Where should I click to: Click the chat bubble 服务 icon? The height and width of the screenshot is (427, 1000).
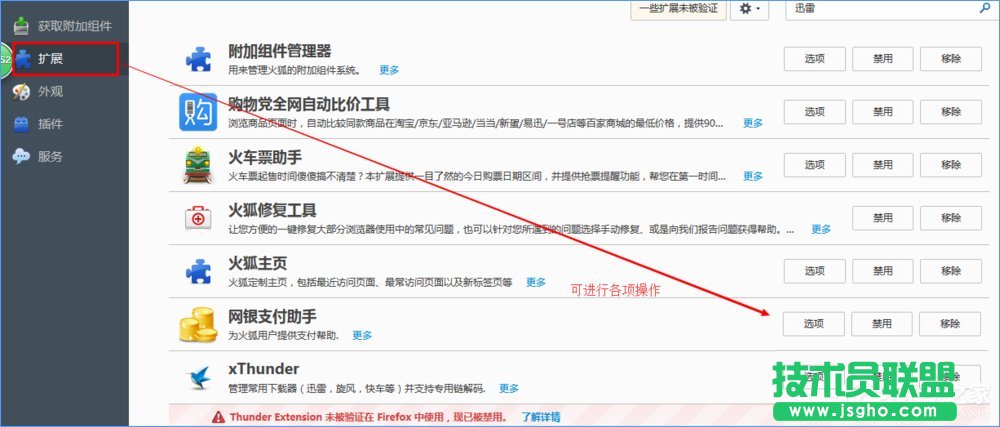point(22,157)
